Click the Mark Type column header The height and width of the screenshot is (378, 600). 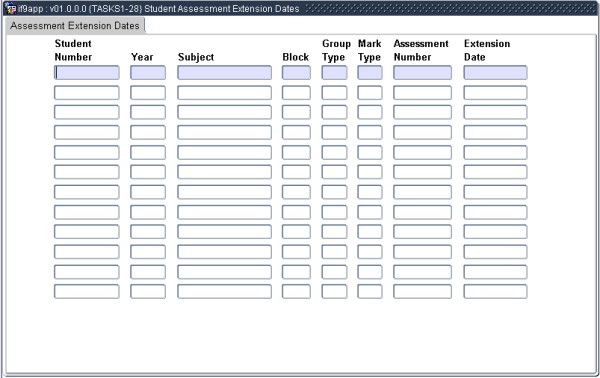pyautogui.click(x=369, y=50)
